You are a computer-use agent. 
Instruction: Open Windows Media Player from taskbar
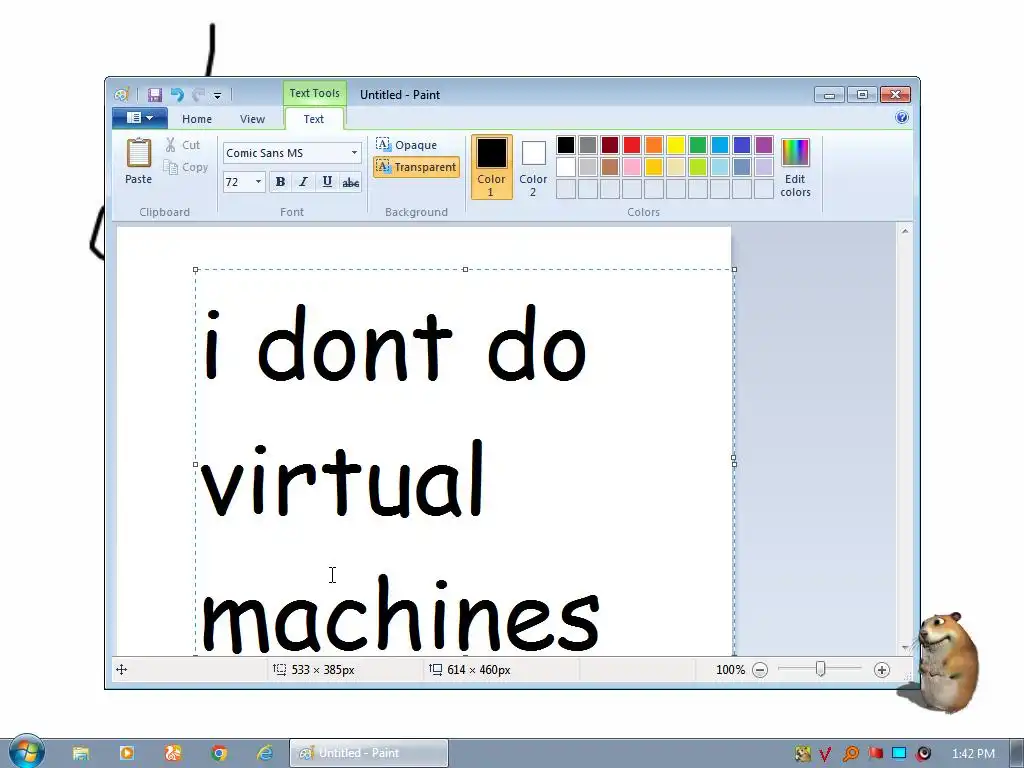[x=127, y=753]
